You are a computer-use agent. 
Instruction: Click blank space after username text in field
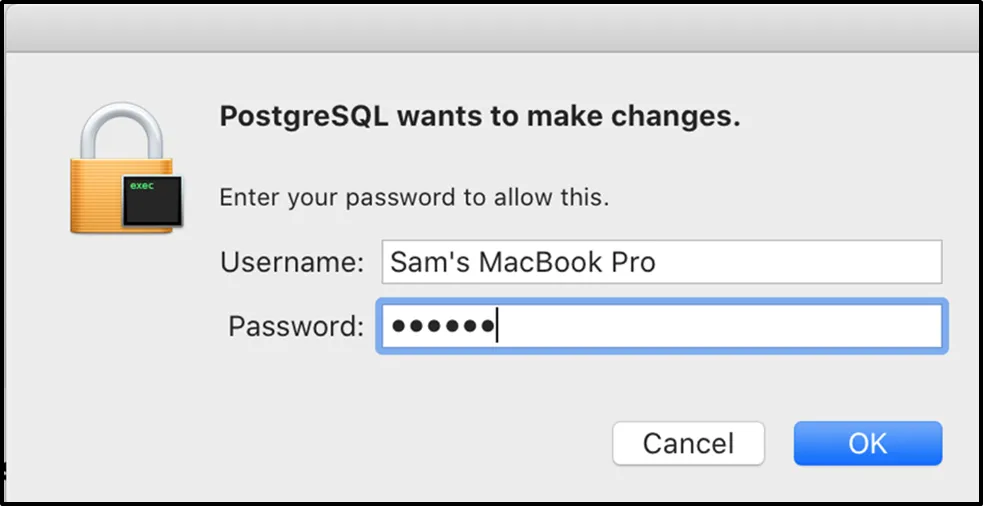point(800,263)
